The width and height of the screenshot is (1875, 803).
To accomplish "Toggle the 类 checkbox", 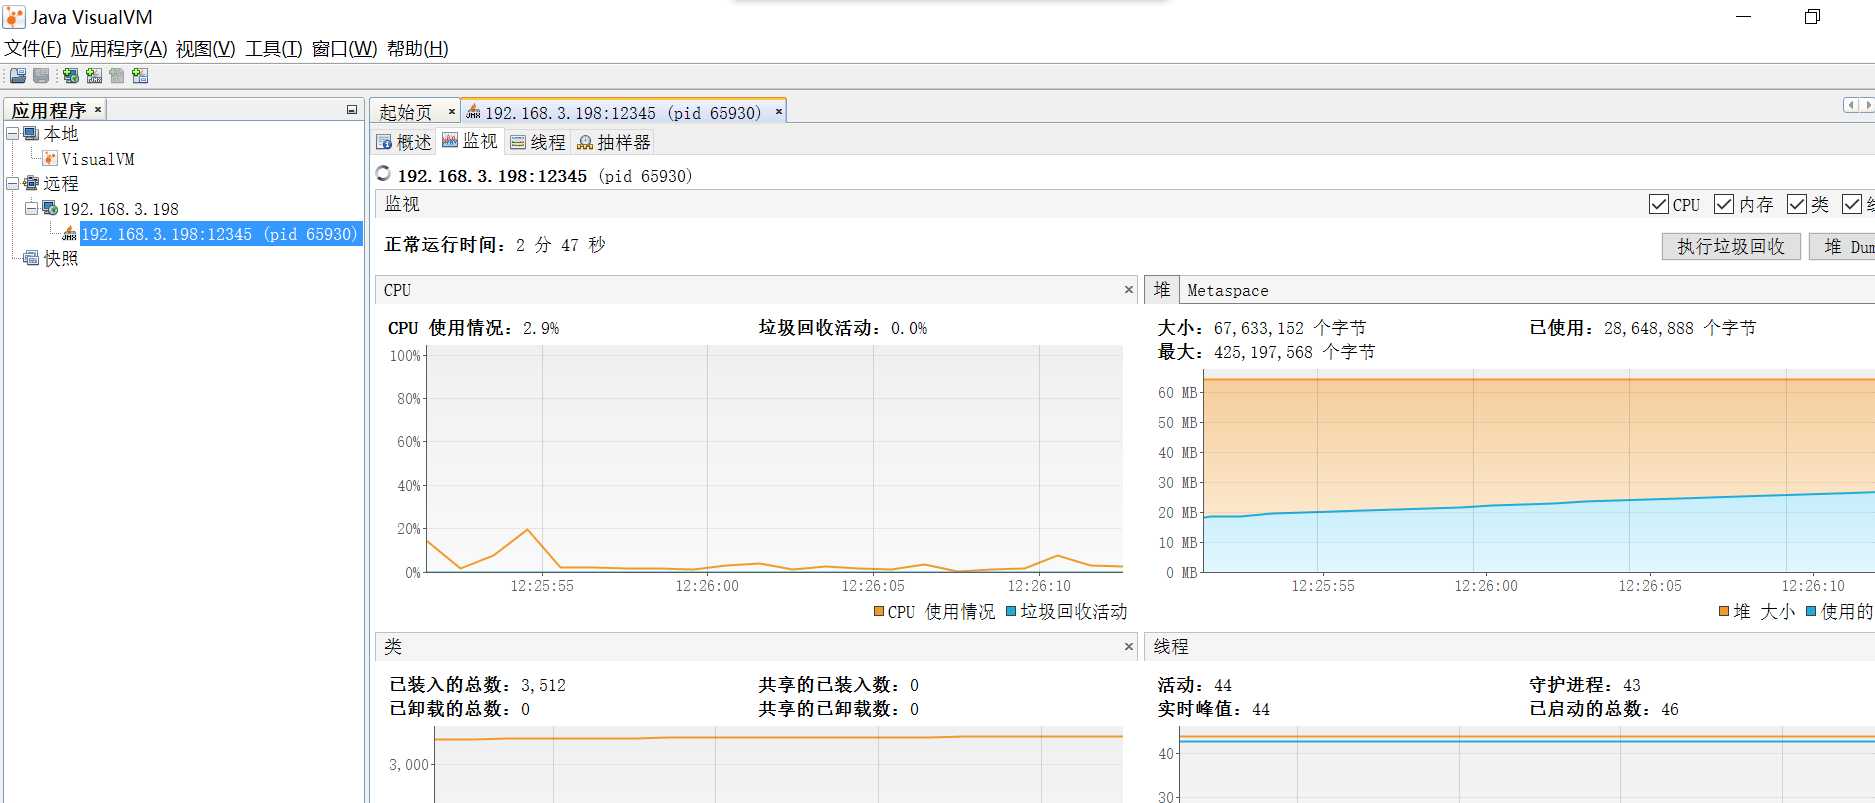I will (x=1797, y=204).
